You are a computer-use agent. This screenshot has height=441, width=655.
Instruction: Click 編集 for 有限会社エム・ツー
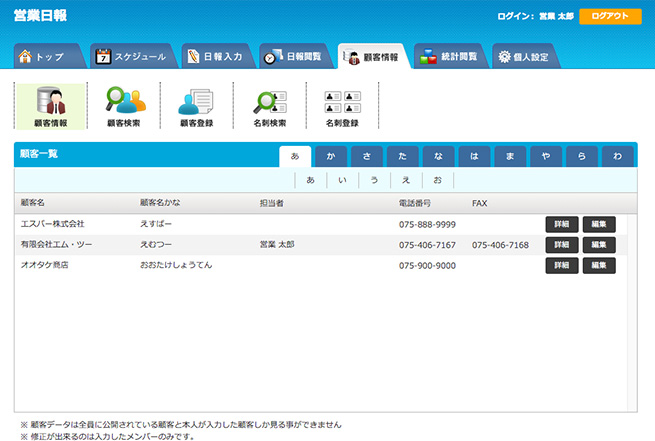tap(599, 245)
